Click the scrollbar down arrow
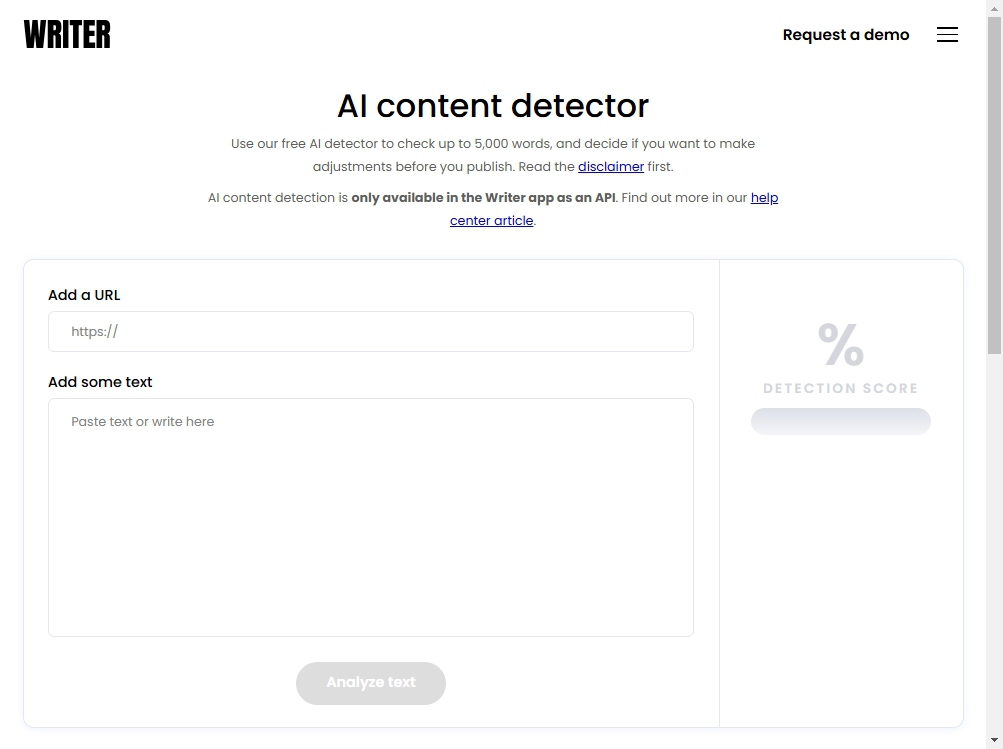 point(994,741)
